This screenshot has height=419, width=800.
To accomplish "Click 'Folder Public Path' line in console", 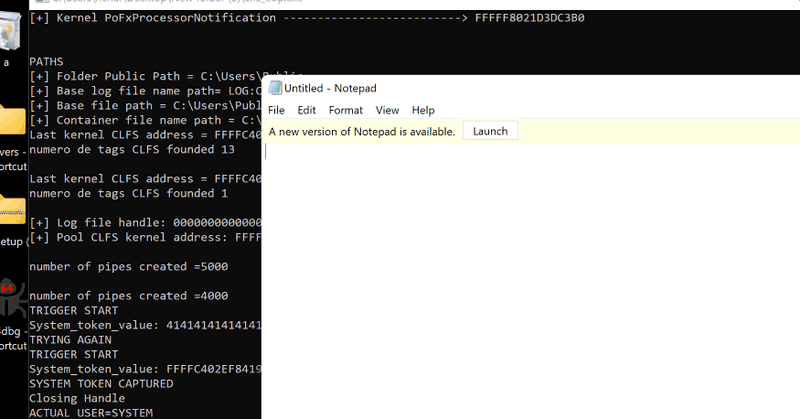I will point(145,77).
